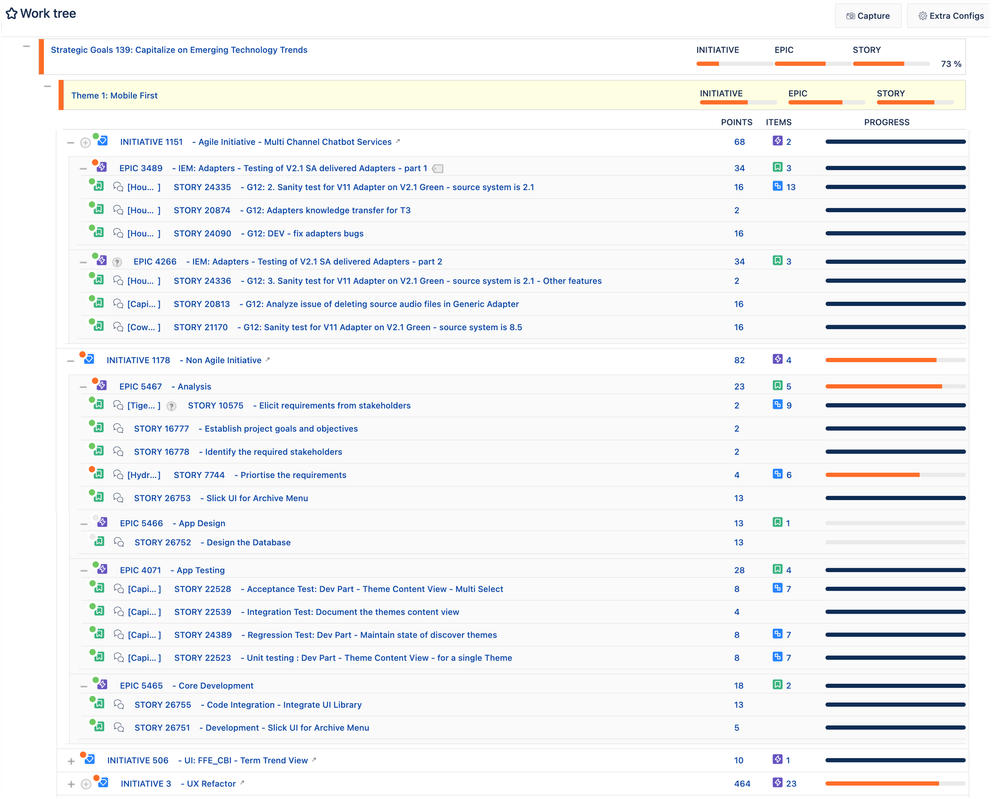Click the purple epic icon for EPIC 5466

click(101, 523)
